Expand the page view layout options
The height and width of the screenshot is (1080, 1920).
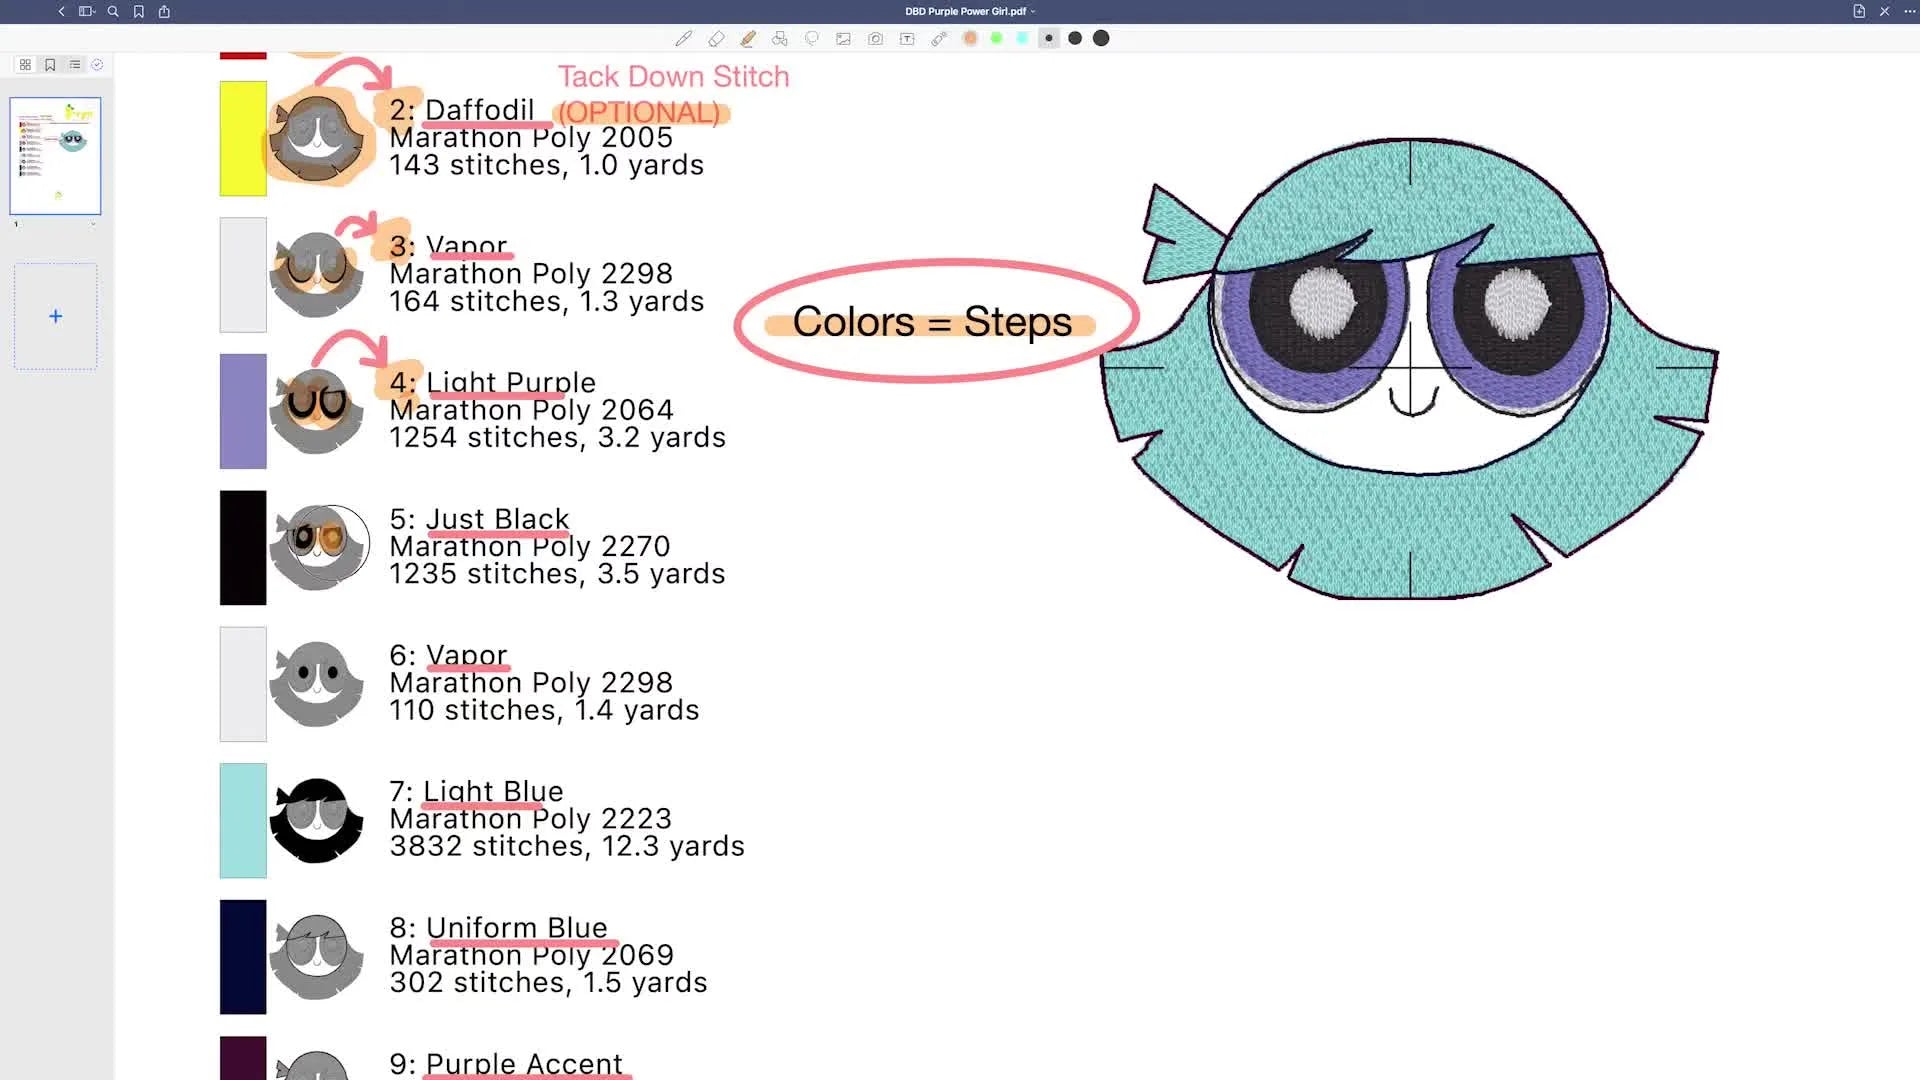coord(86,11)
